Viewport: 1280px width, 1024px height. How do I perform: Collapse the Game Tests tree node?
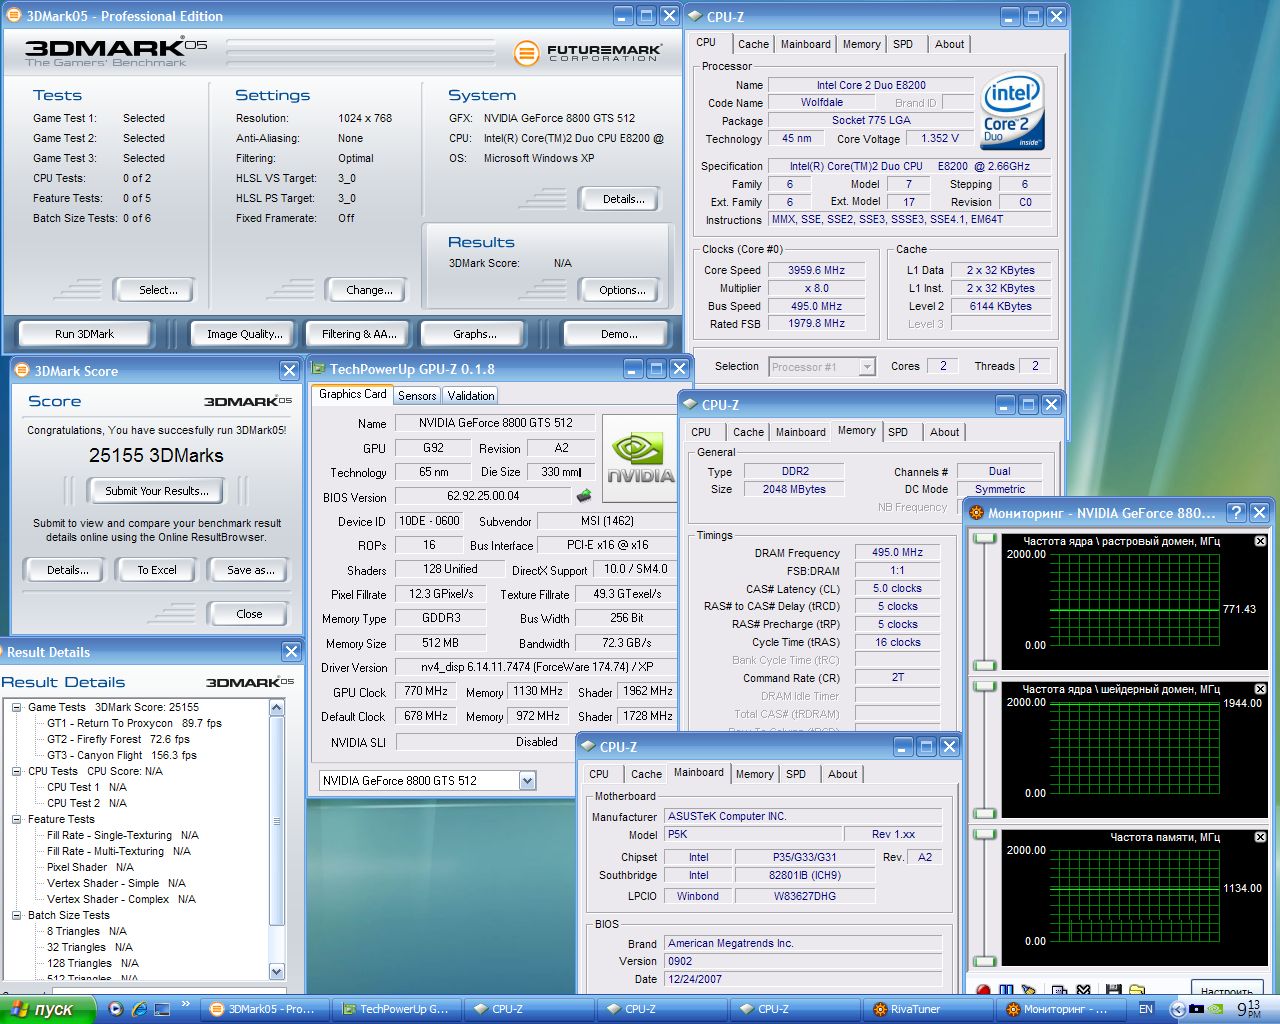(17, 707)
